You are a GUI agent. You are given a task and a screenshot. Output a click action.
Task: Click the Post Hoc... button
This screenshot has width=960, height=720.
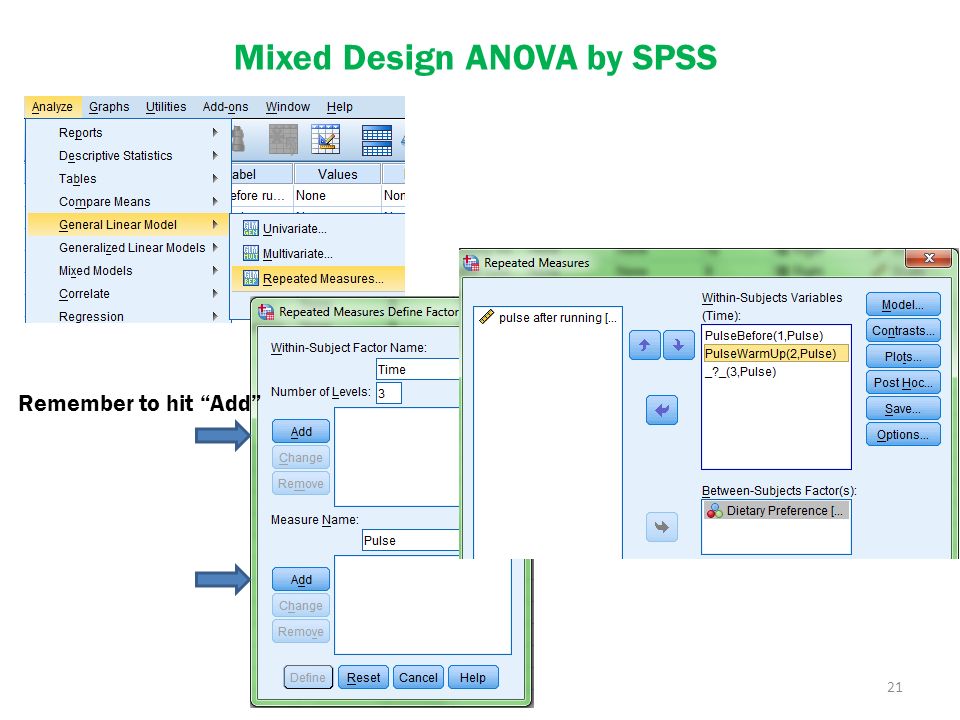click(903, 383)
